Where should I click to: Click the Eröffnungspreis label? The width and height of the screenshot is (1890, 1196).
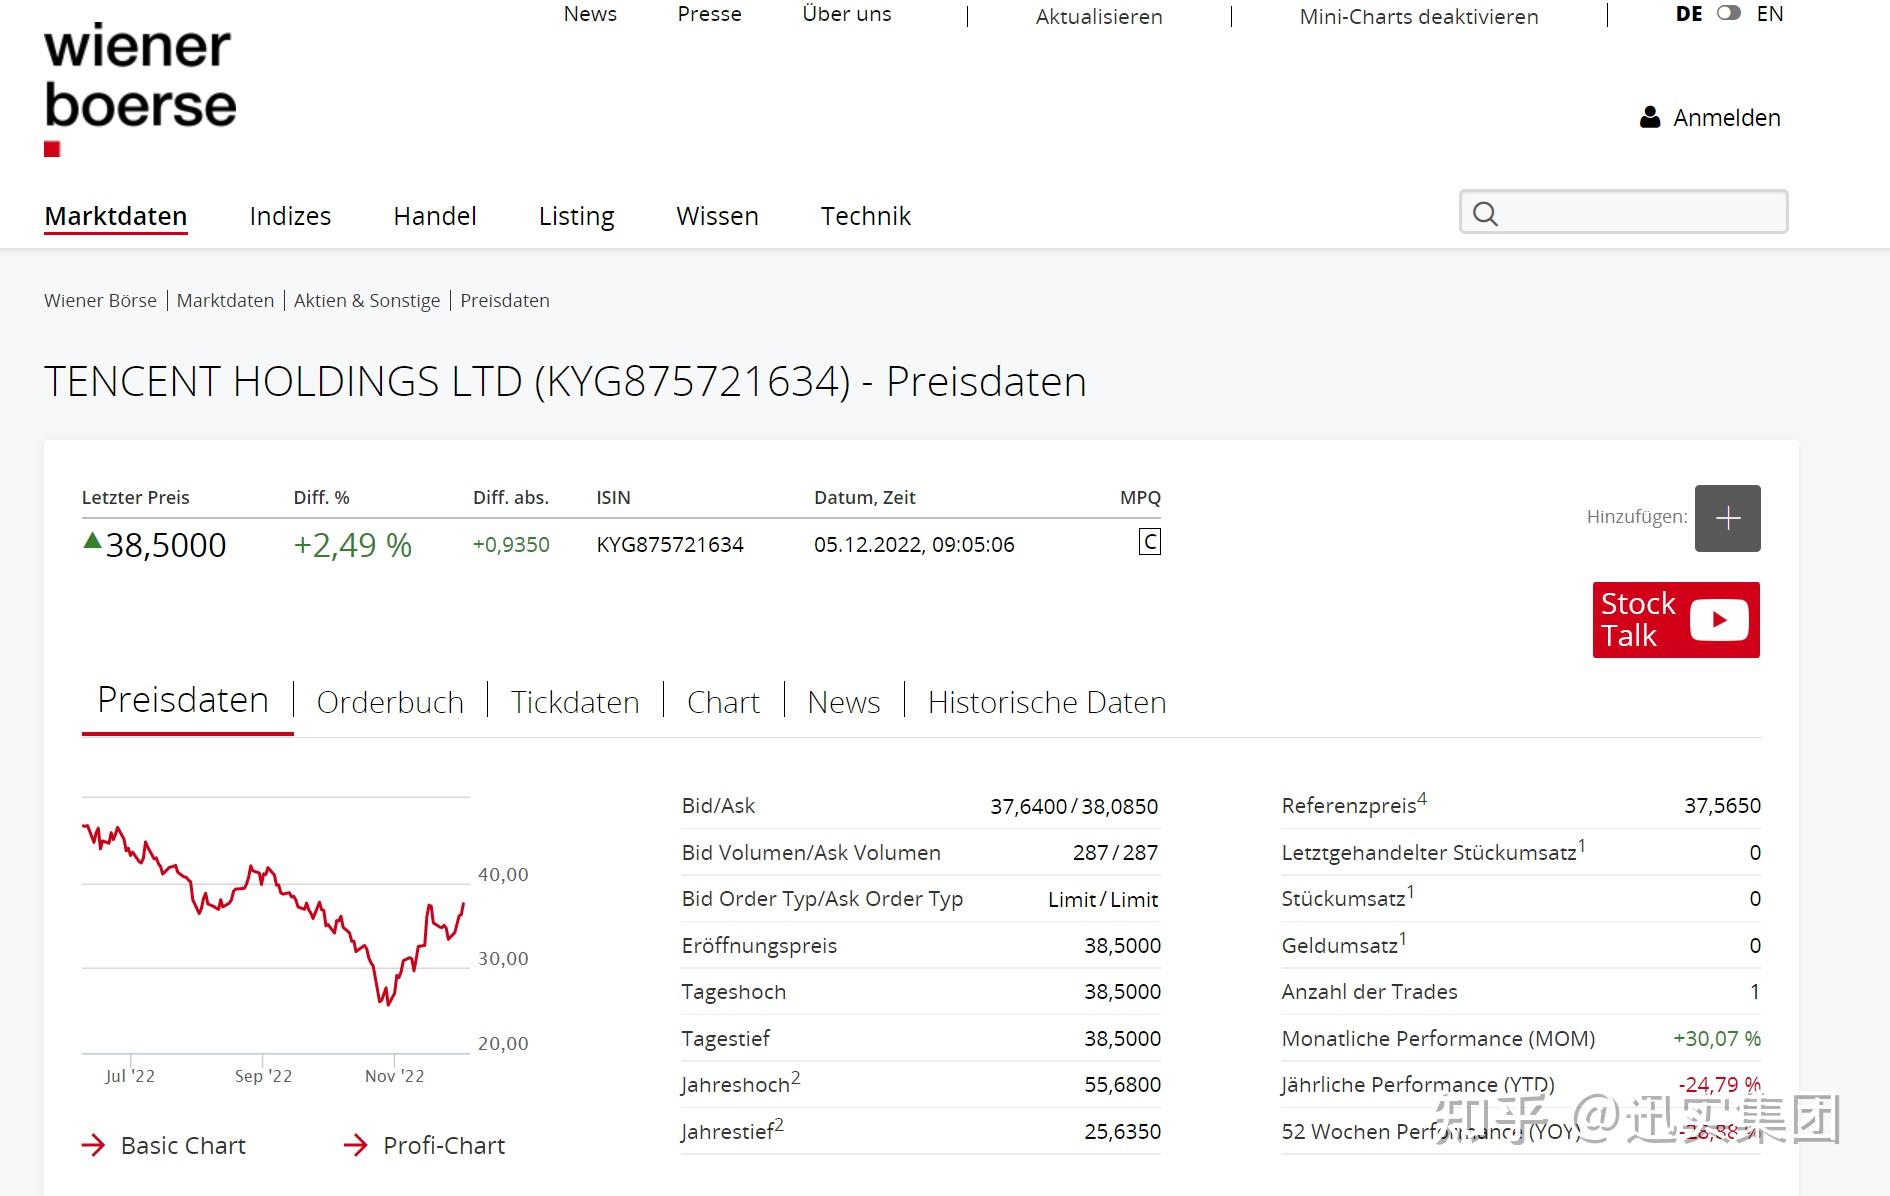(759, 946)
